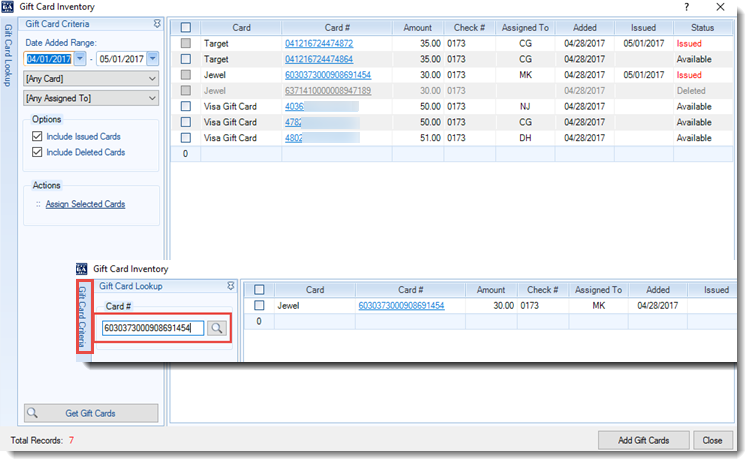752x466 pixels.
Task: Select checkbox for Visa Gift Card assigned to NJ
Action: coord(185,106)
